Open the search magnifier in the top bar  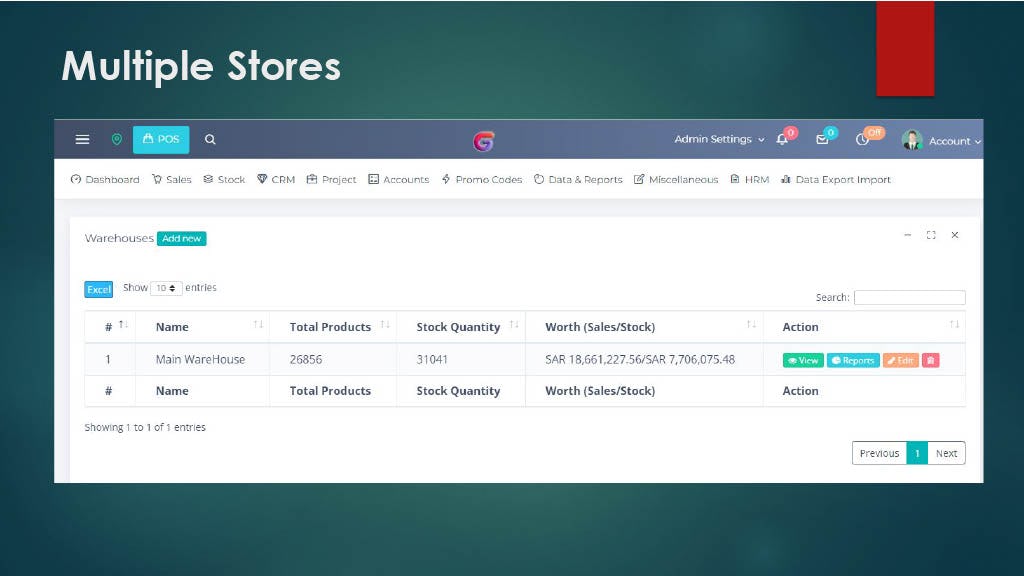[209, 139]
